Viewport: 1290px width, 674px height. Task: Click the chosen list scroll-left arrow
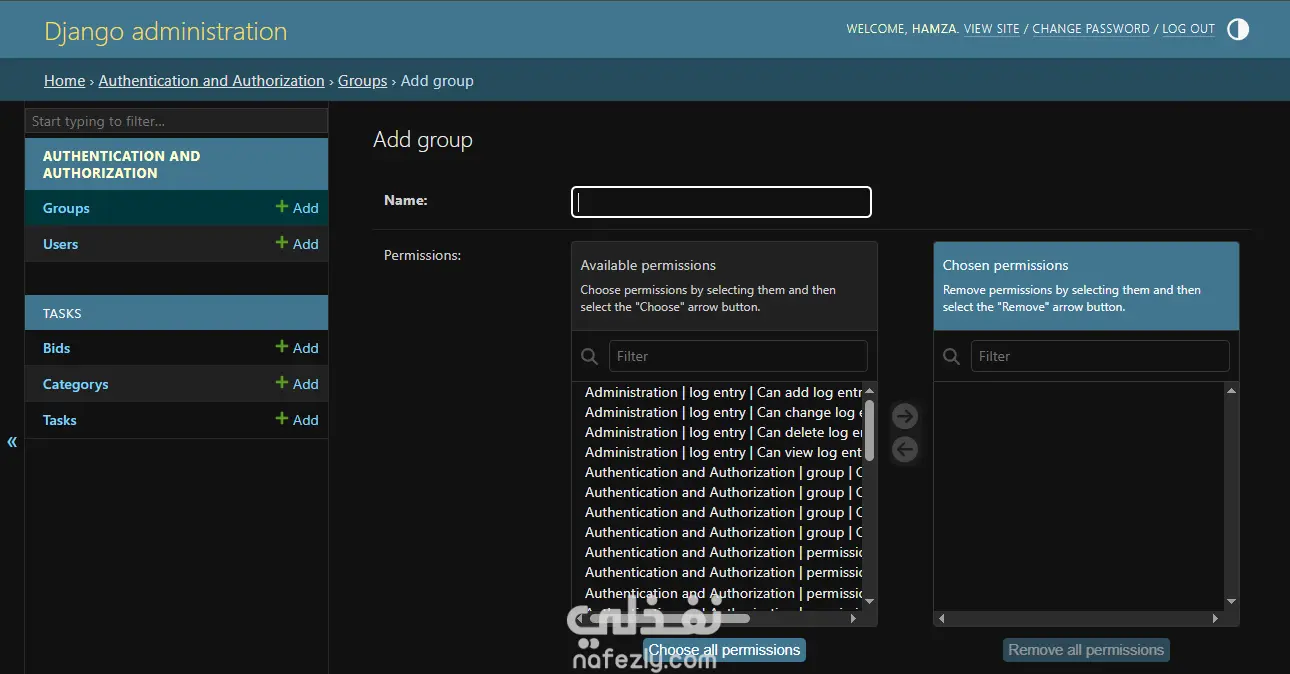point(942,618)
